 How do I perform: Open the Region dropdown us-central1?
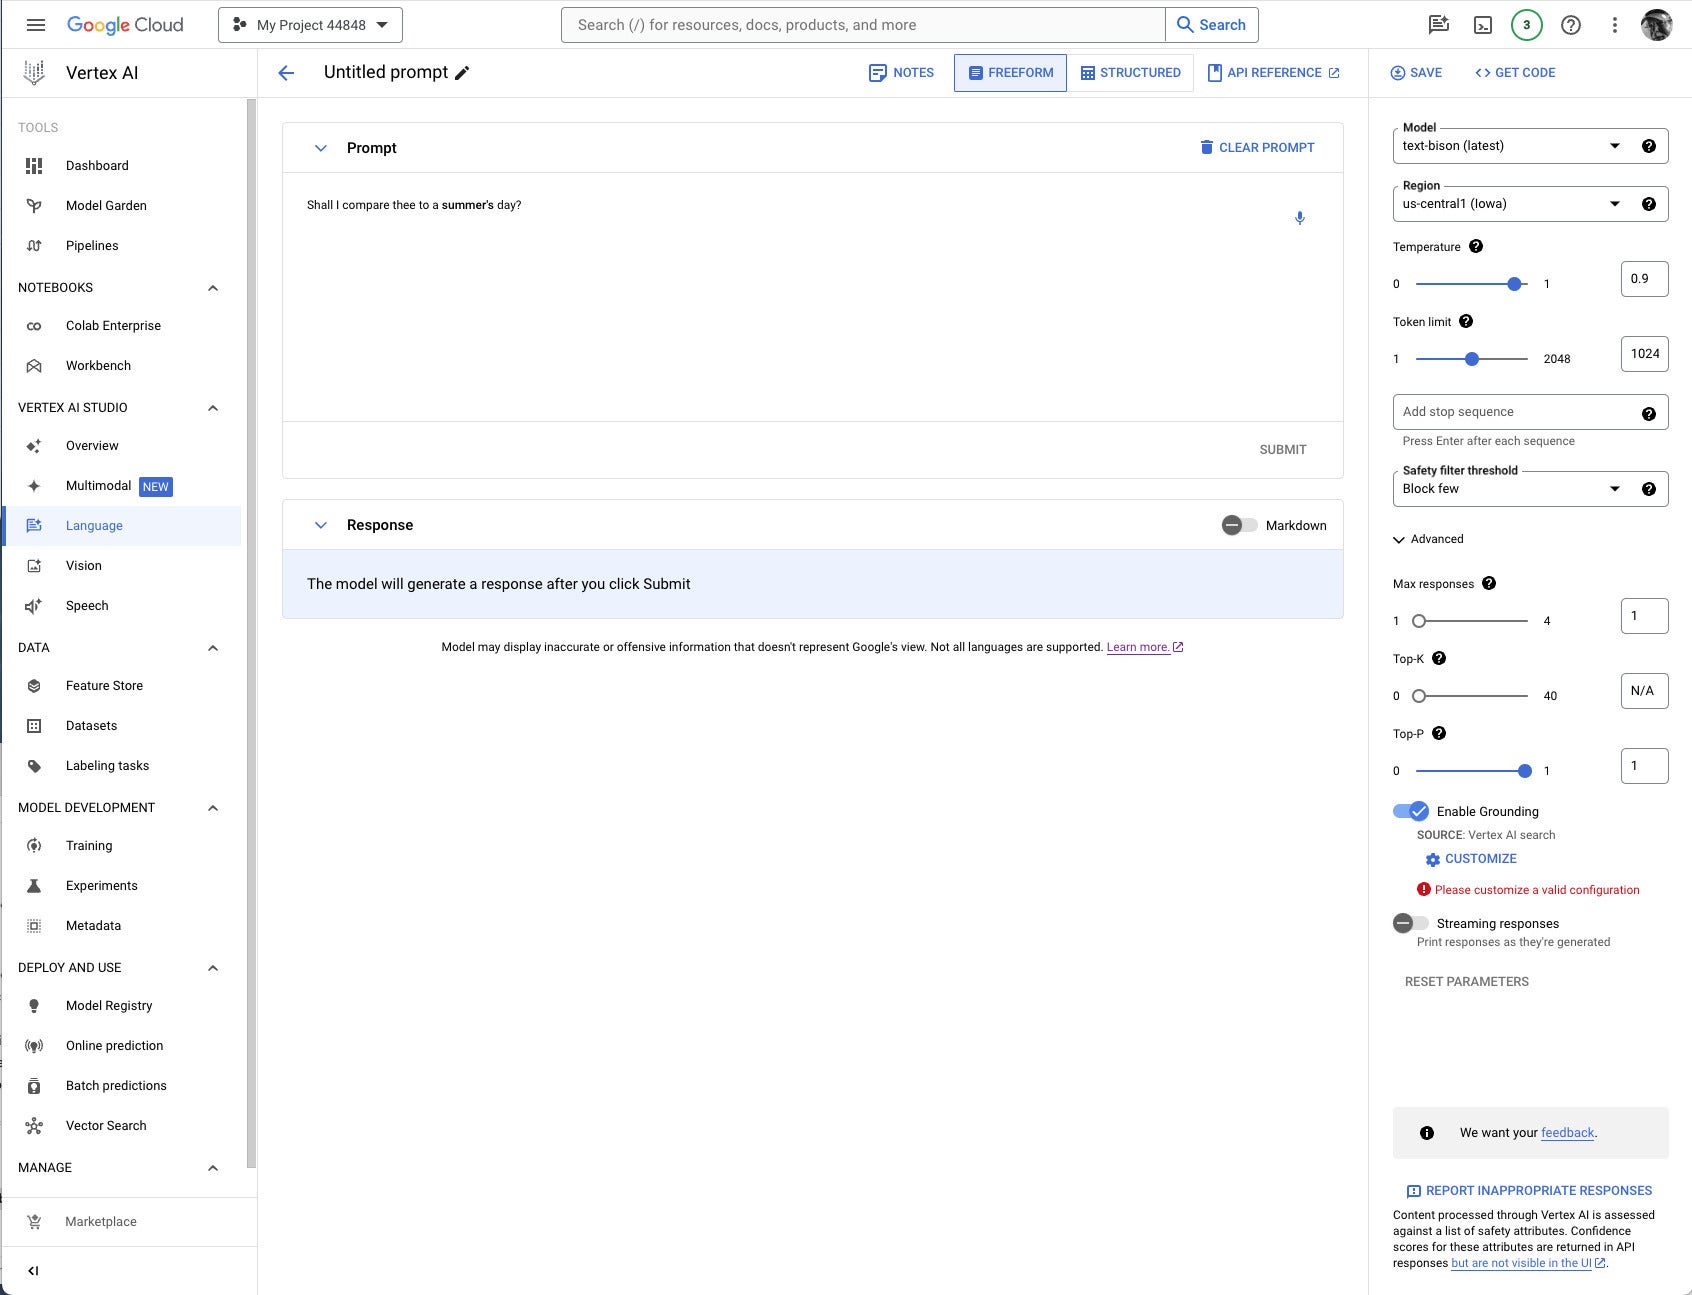click(x=1512, y=204)
